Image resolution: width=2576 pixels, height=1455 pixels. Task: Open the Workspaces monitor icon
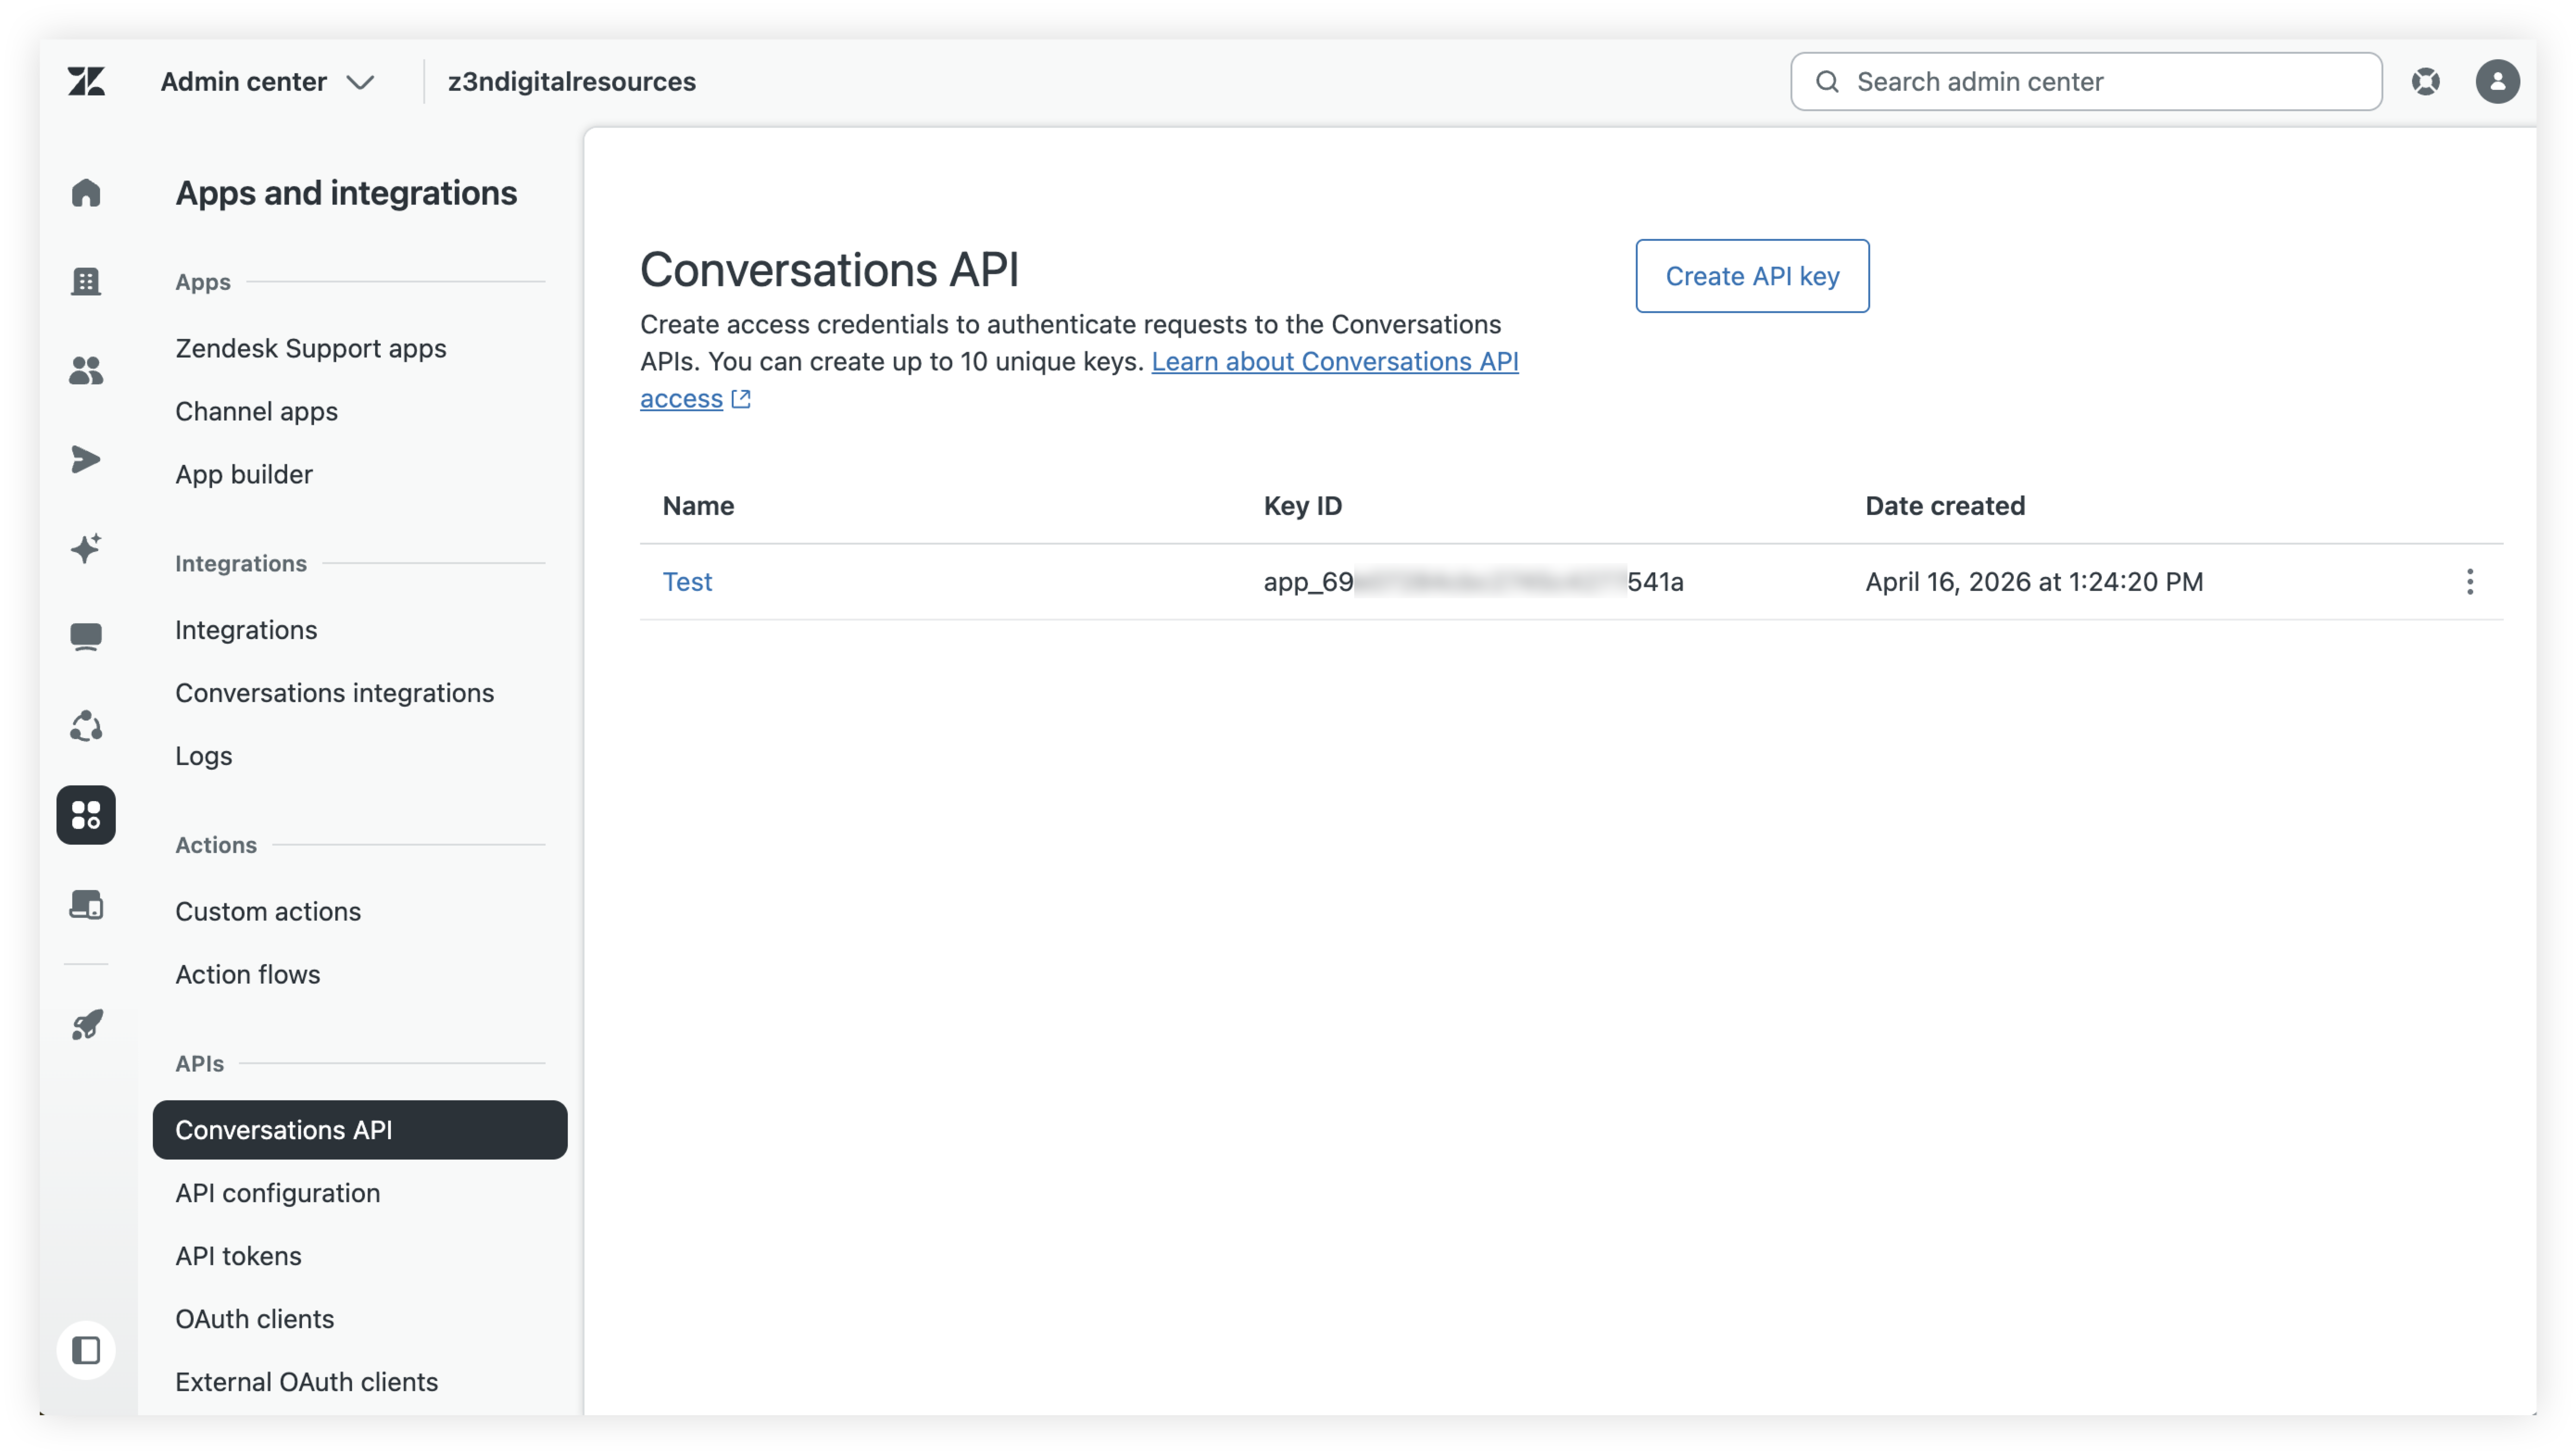[x=86, y=637]
